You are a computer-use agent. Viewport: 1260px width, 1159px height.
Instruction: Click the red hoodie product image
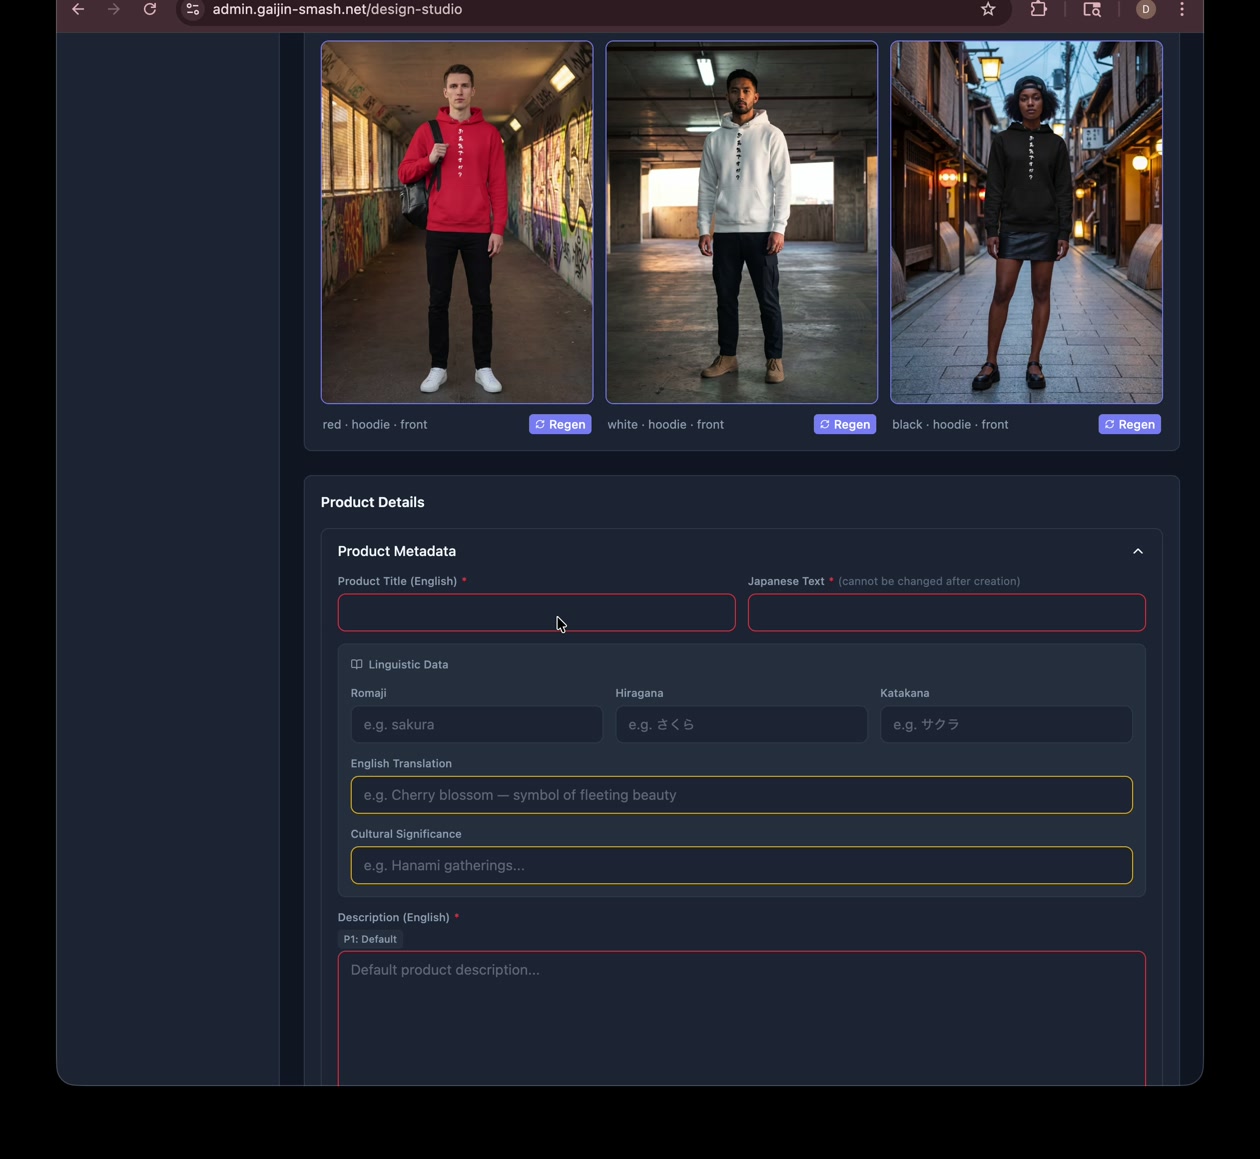tap(456, 222)
